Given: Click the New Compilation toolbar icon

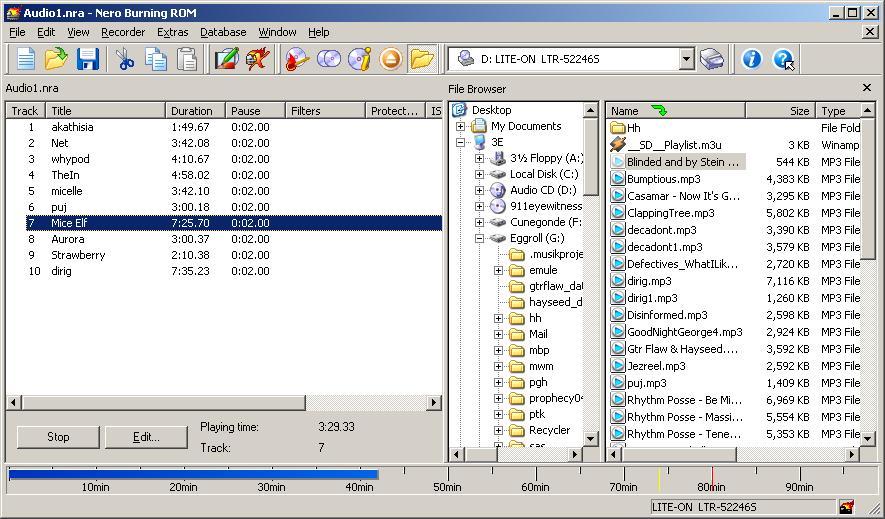Looking at the screenshot, I should tap(26, 59).
